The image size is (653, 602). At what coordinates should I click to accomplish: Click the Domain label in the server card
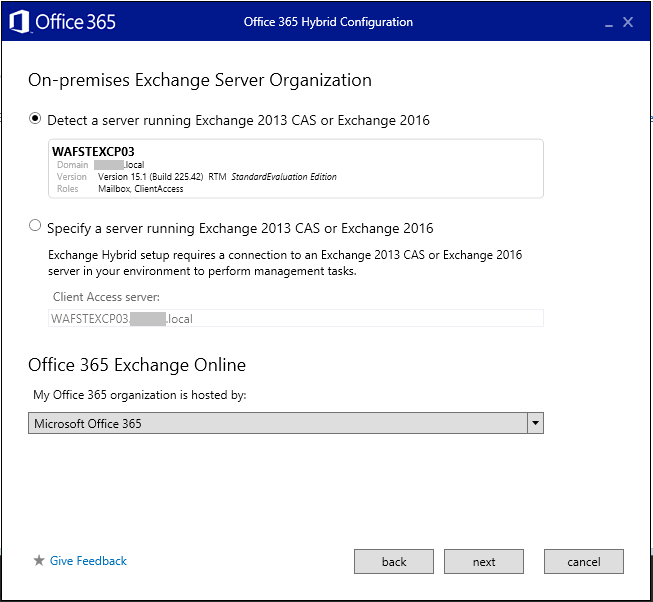point(72,164)
